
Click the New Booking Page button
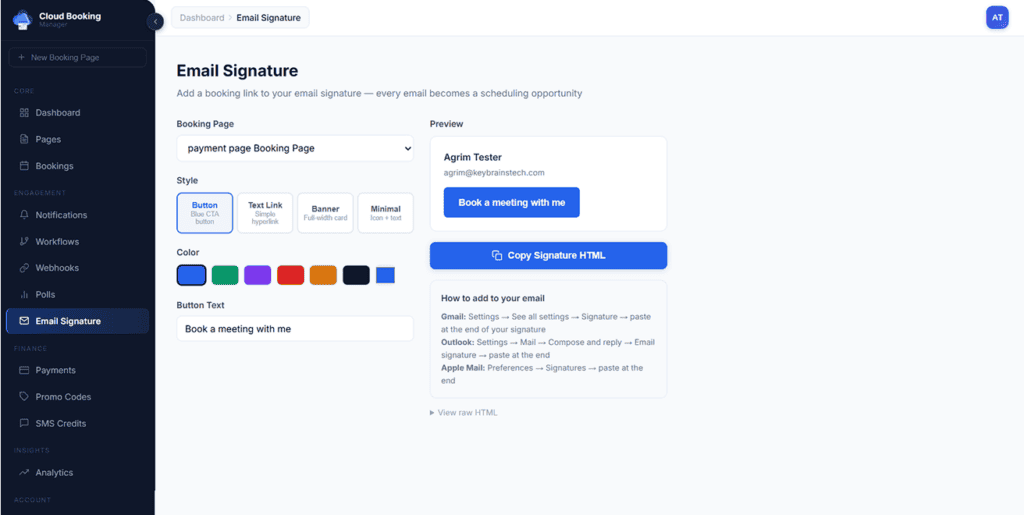pos(77,58)
